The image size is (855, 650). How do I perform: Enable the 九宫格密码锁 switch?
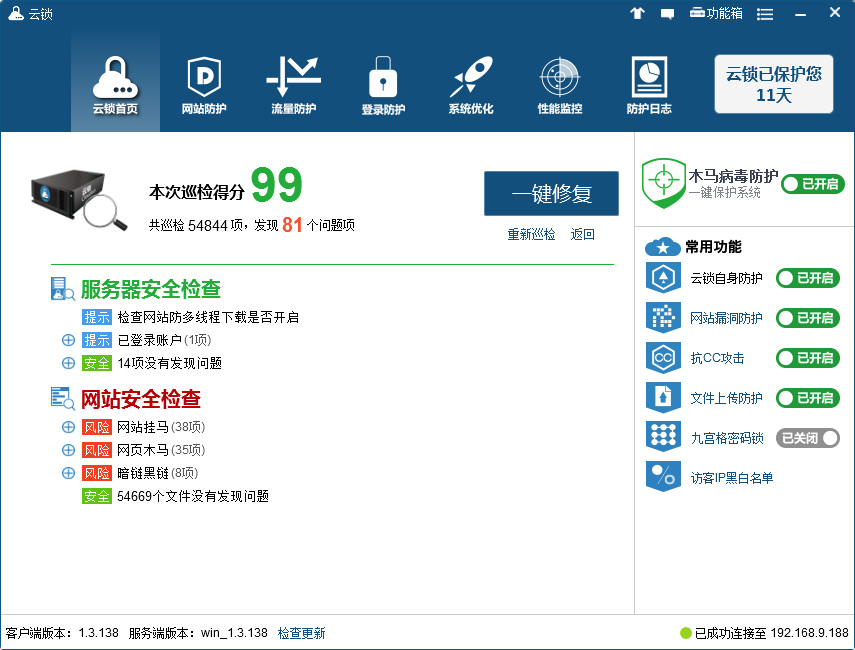click(807, 437)
